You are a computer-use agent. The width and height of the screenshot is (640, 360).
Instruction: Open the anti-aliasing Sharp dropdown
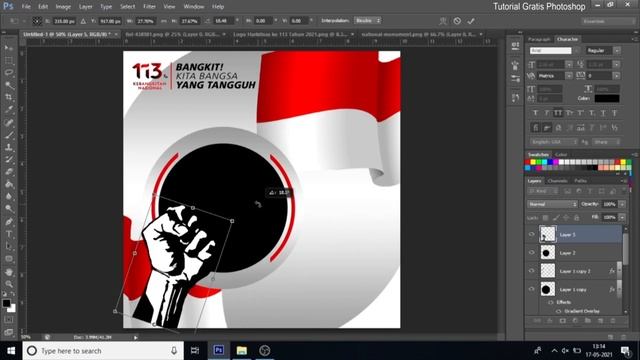click(x=607, y=142)
